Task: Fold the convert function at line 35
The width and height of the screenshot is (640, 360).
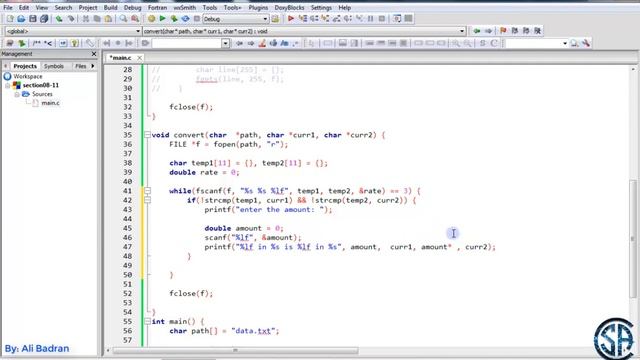Action: point(147,135)
